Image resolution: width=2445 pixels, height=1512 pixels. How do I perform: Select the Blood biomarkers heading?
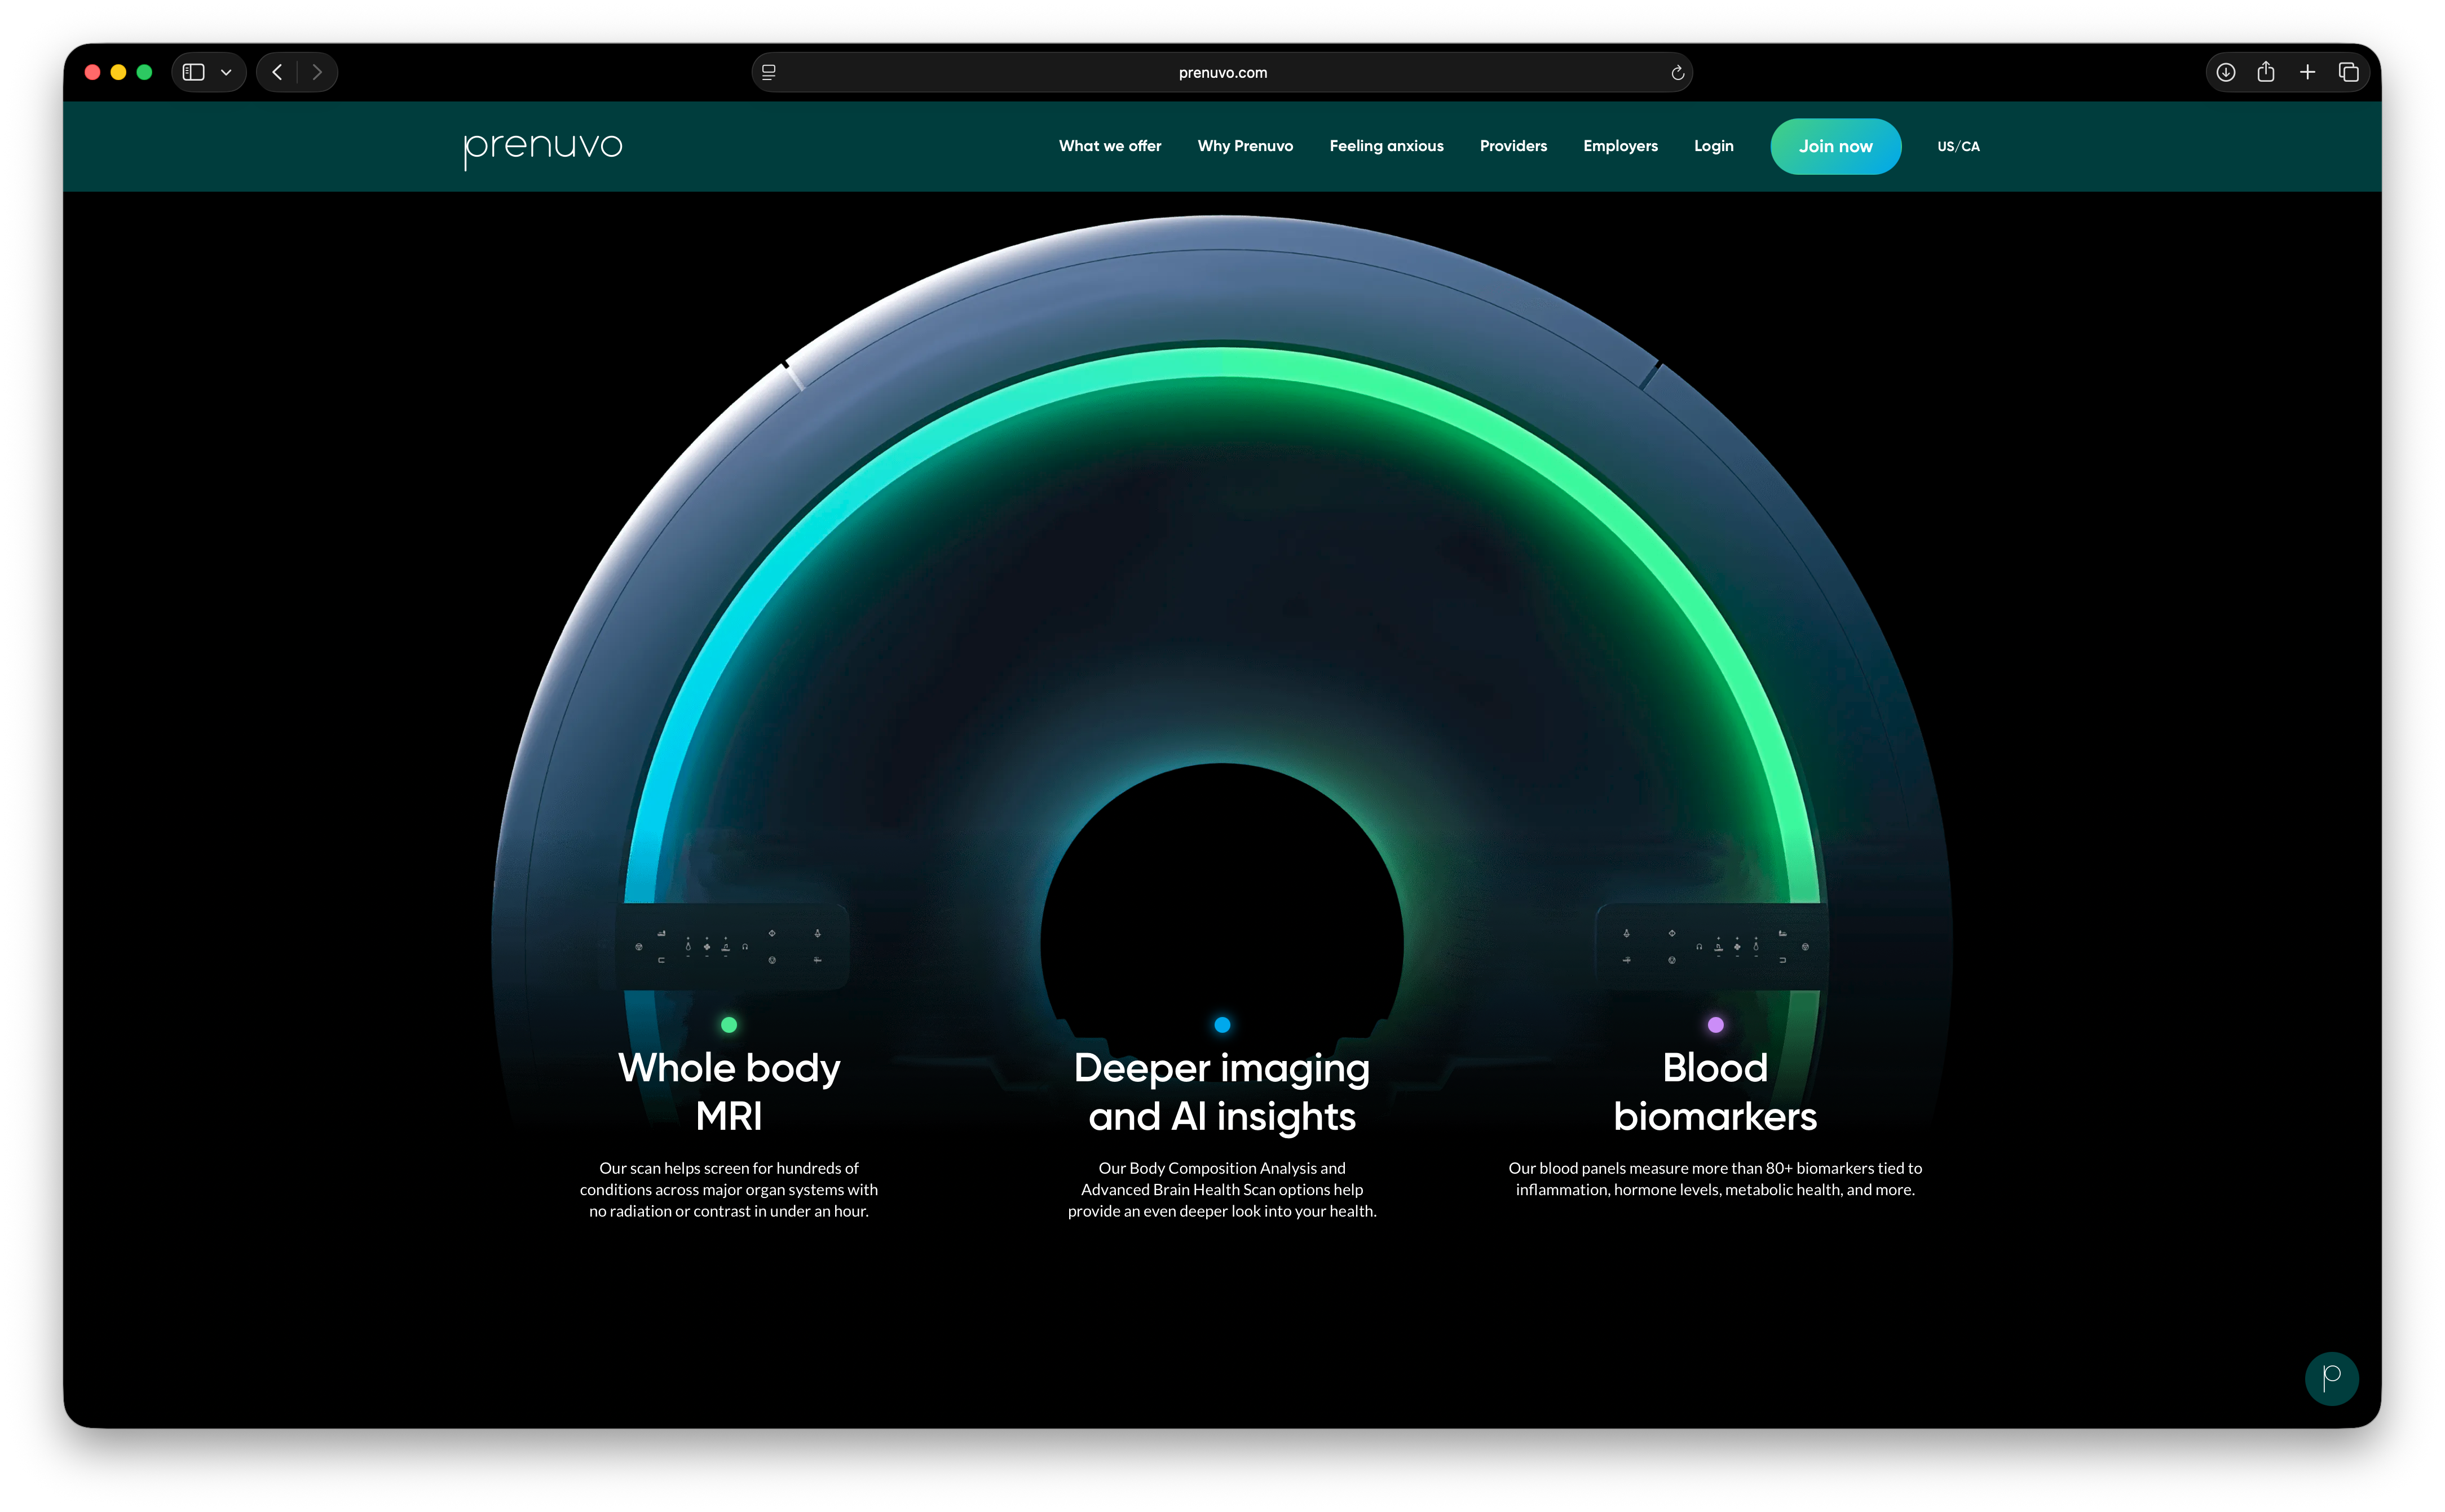[x=1715, y=1092]
